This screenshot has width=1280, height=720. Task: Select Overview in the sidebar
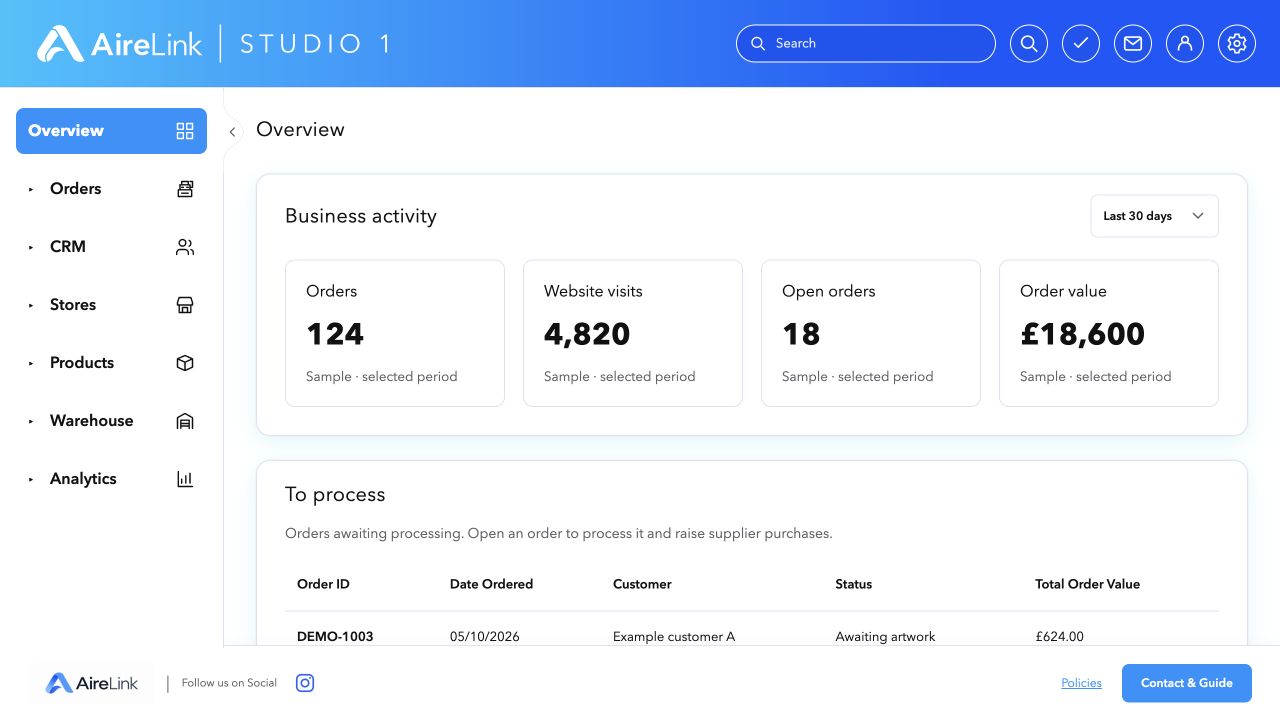pyautogui.click(x=111, y=131)
